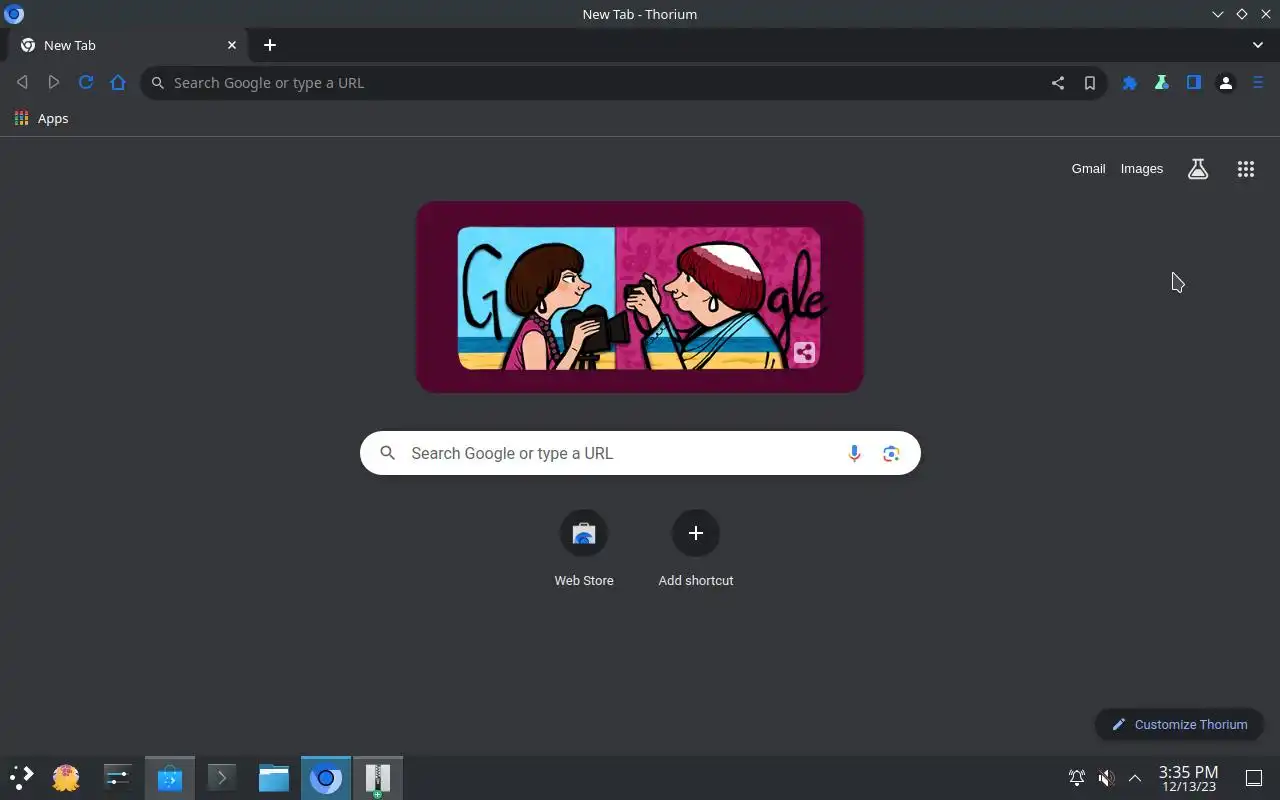Bookmark this tab with the bookmark icon
Screen dimensions: 1280x800
click(1090, 83)
